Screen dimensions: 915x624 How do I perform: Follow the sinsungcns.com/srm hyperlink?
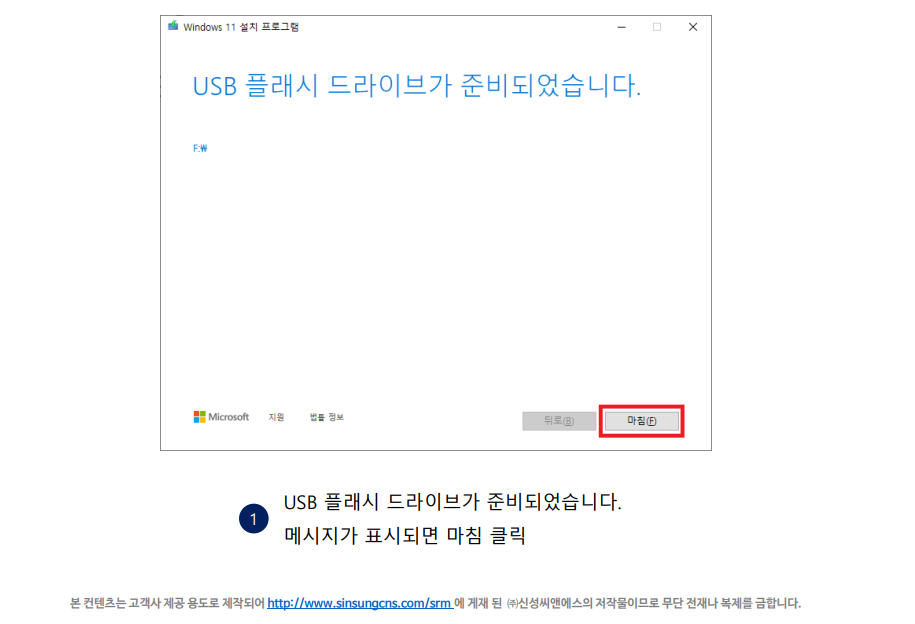[359, 603]
